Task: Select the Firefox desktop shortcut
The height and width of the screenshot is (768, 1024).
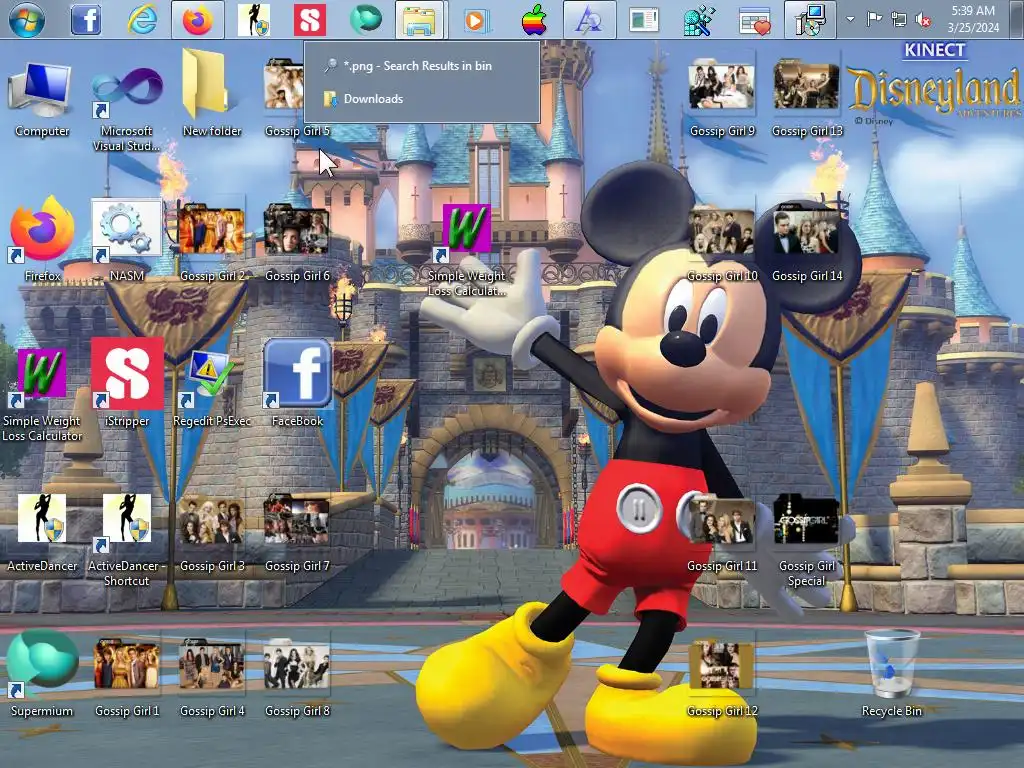Action: click(x=42, y=239)
